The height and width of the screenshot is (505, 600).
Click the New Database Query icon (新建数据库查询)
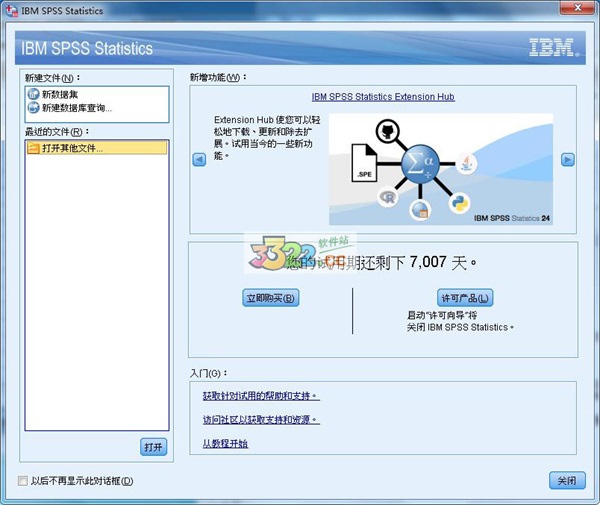[33, 108]
